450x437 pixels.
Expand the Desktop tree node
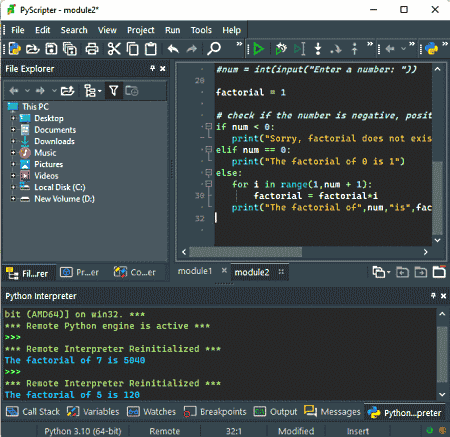point(13,118)
